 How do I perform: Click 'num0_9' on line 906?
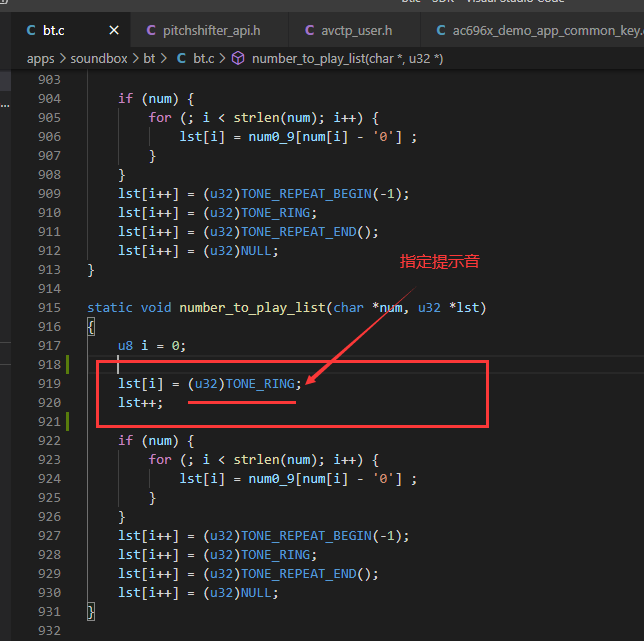(x=271, y=137)
